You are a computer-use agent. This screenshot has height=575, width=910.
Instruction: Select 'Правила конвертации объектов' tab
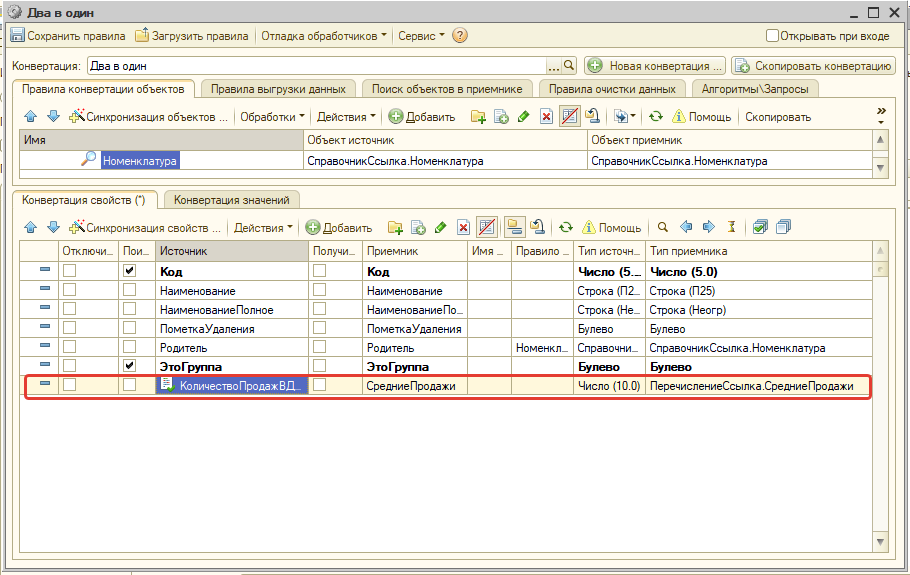click(103, 89)
